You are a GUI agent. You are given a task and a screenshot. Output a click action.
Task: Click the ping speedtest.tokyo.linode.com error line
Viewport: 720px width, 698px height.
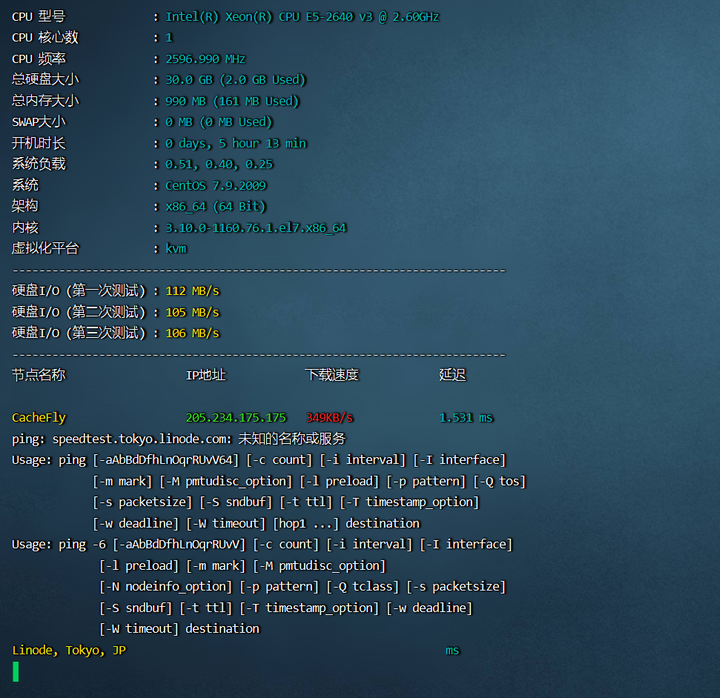(179, 439)
